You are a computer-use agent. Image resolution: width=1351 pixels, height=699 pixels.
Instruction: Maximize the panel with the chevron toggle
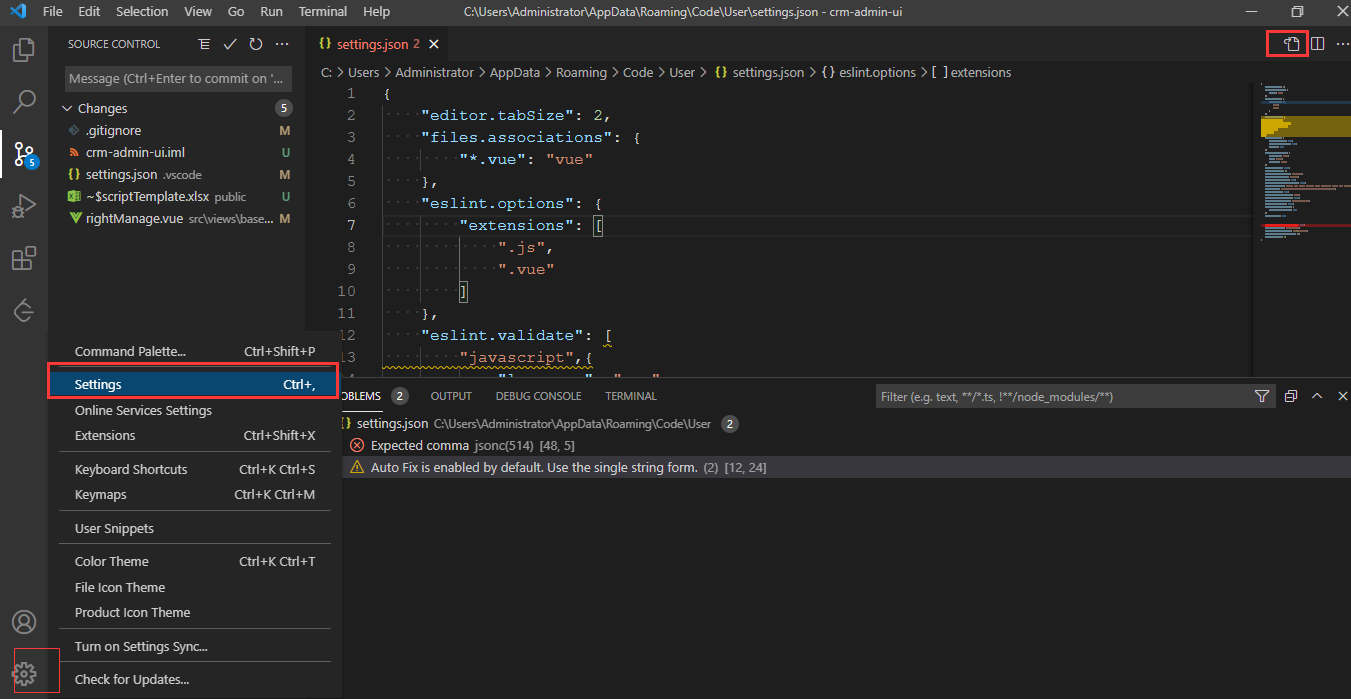pyautogui.click(x=1317, y=396)
